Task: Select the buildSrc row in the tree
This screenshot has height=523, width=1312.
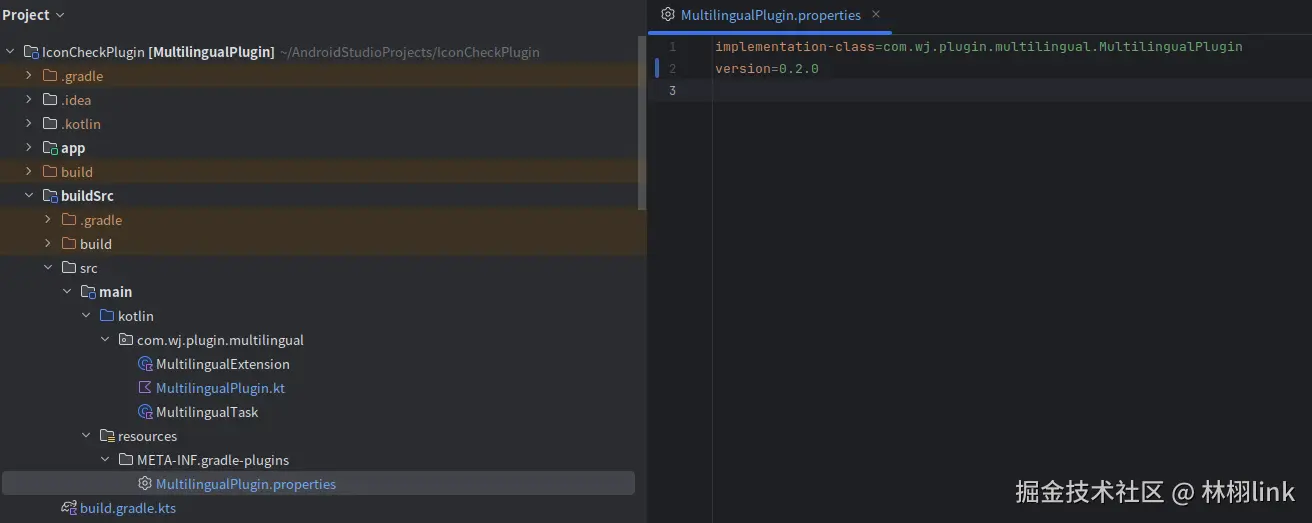Action: pyautogui.click(x=319, y=196)
